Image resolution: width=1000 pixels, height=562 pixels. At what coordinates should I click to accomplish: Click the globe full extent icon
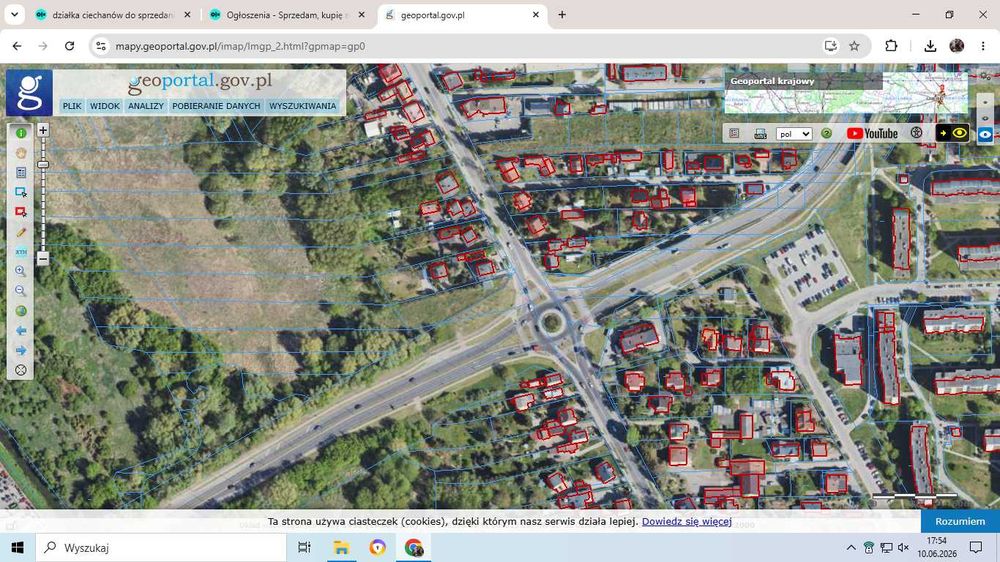(21, 311)
